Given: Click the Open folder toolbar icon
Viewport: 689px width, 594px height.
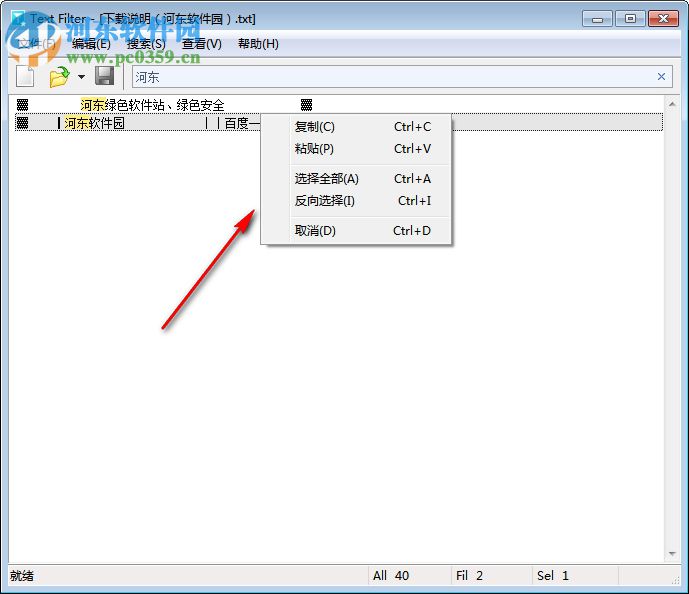Looking at the screenshot, I should (60, 77).
